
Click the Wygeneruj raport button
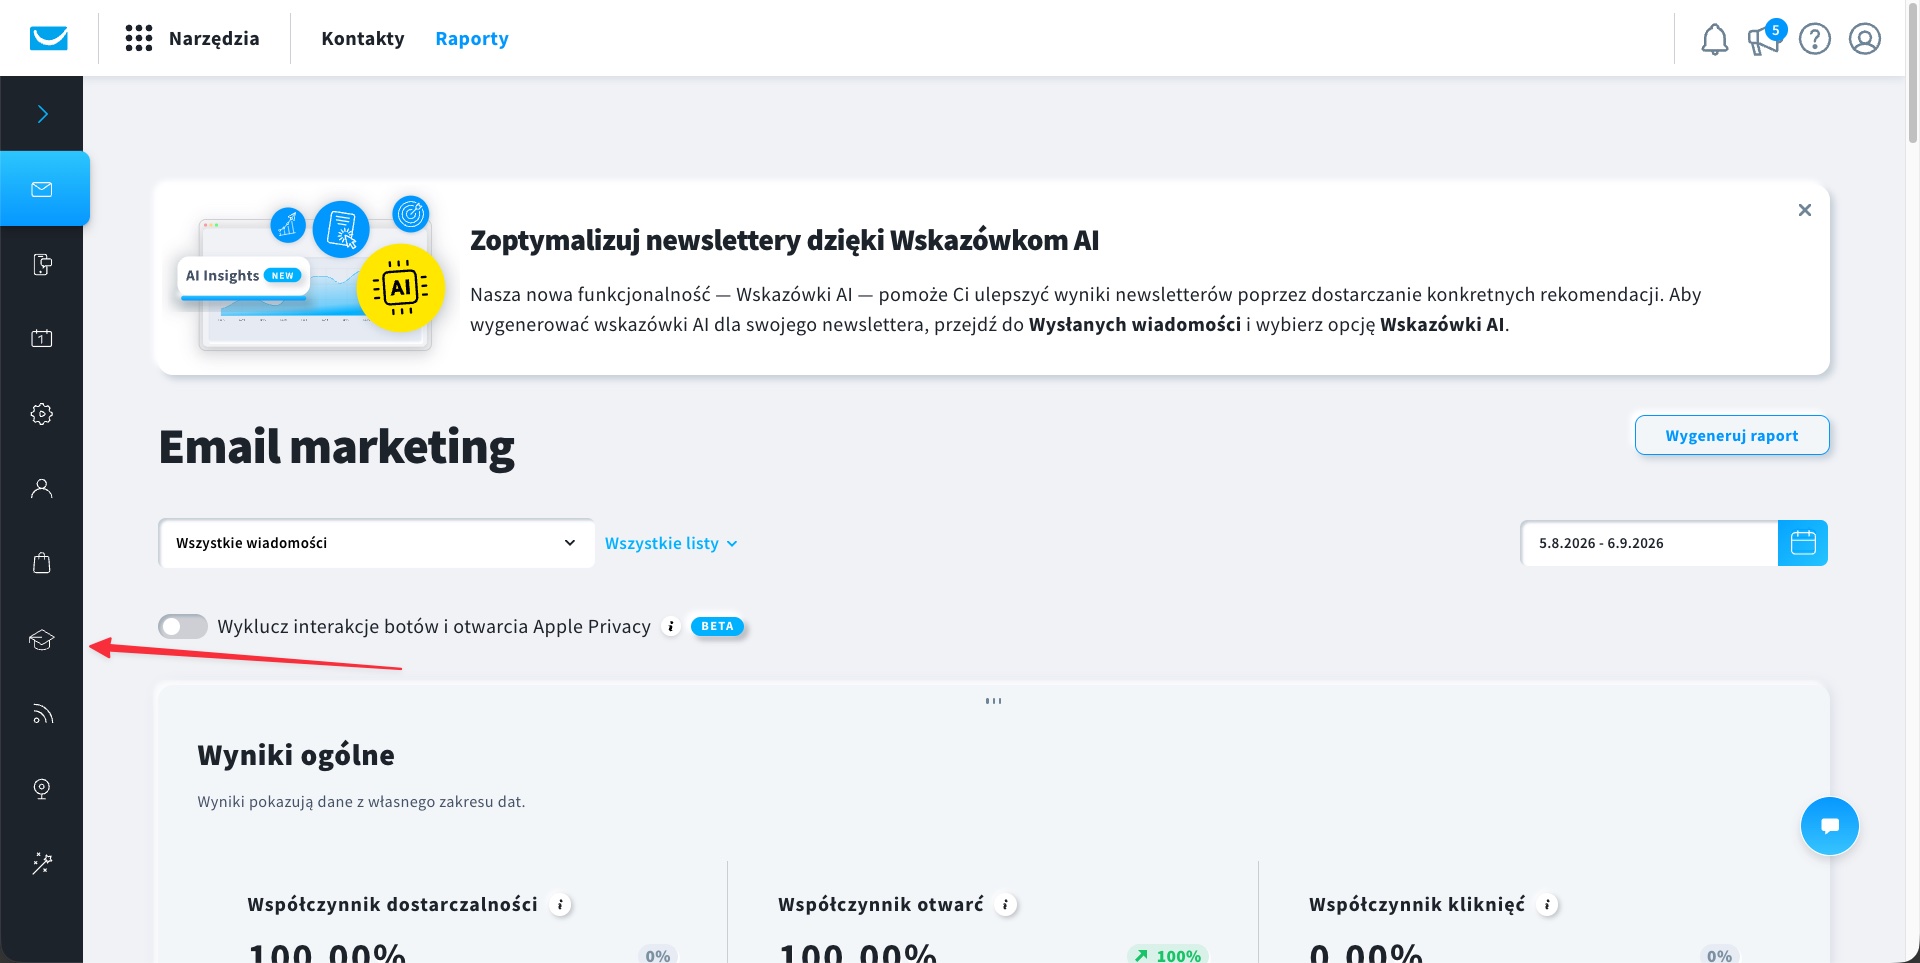[x=1732, y=435]
